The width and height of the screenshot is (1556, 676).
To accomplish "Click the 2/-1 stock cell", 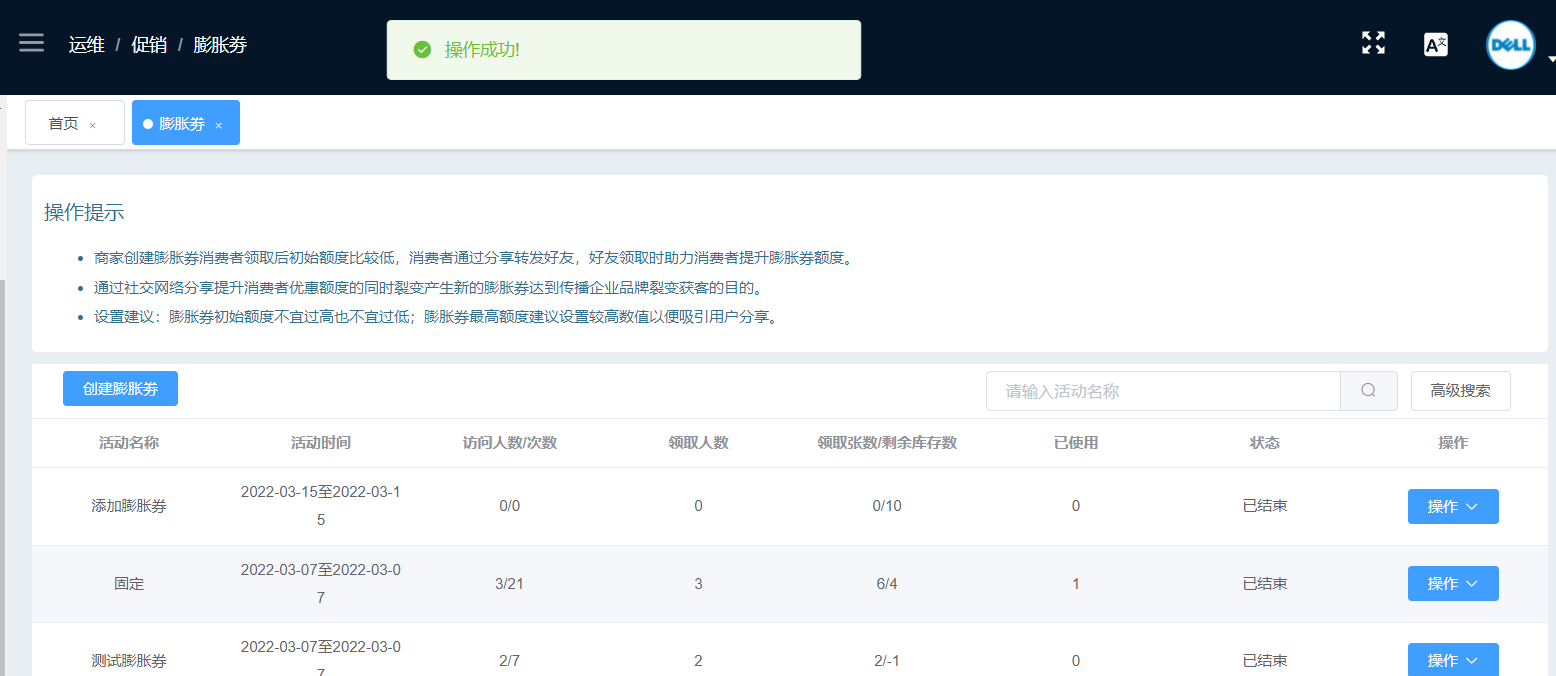I will [887, 660].
